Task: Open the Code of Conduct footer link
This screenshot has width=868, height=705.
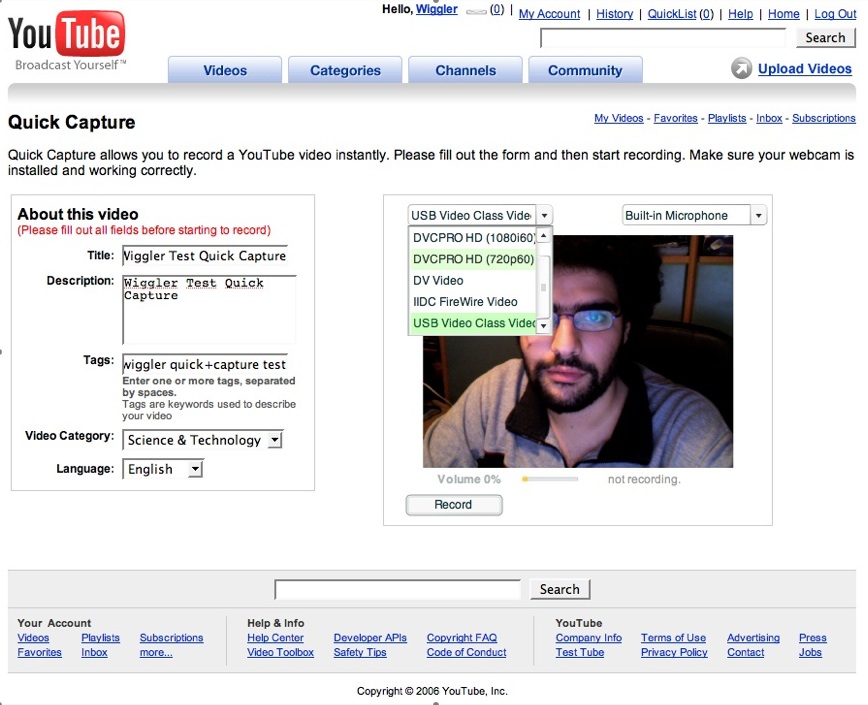Action: (x=466, y=652)
